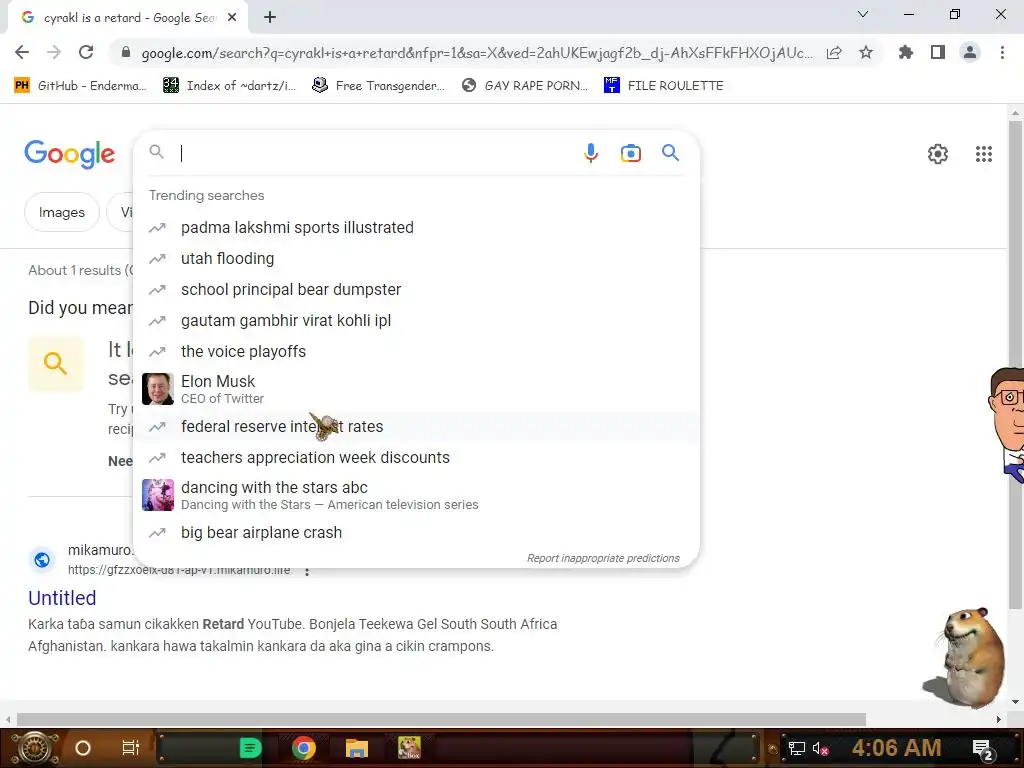1024x768 pixels.
Task: Choose 'teachers appreciation week discounts' suggestion
Action: (416, 458)
